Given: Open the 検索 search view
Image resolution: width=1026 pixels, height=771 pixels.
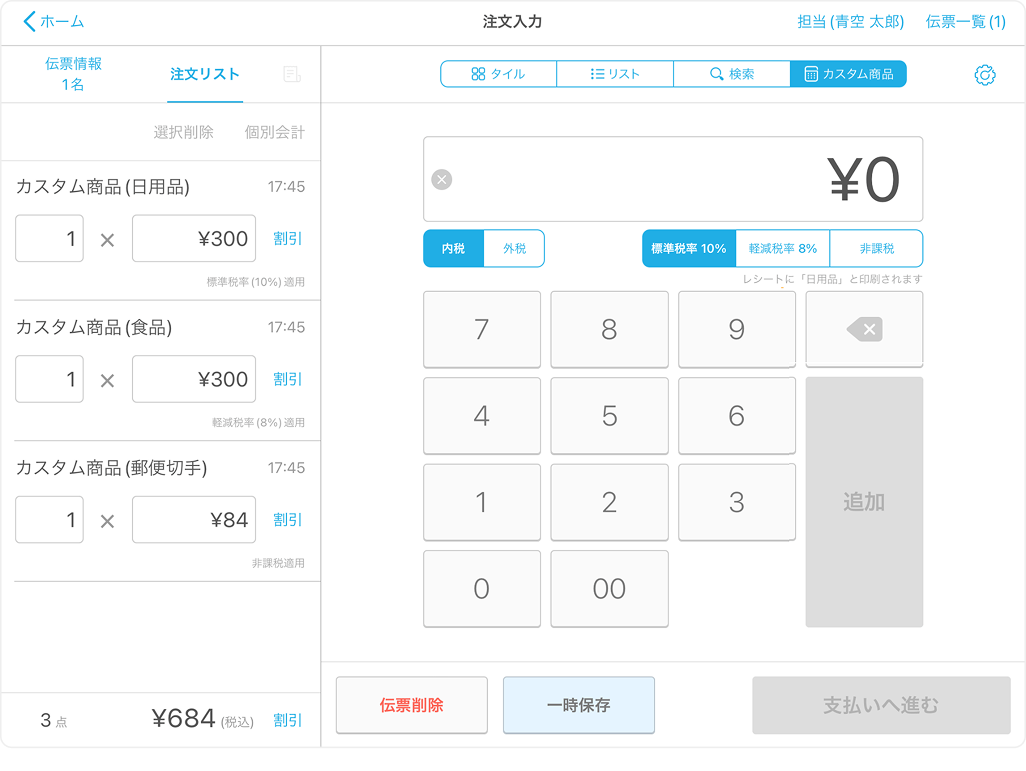Looking at the screenshot, I should pos(731,74).
